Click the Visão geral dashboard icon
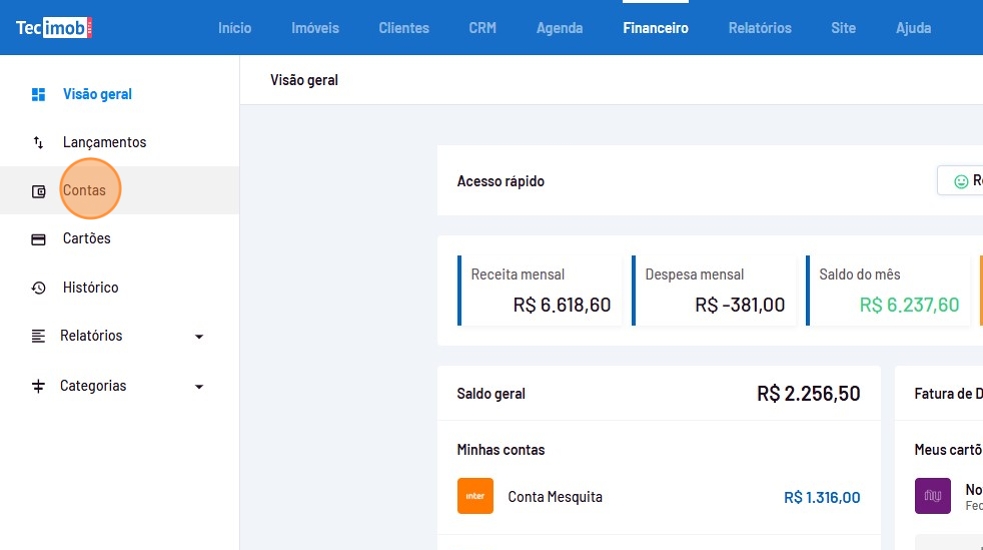The width and height of the screenshot is (983, 550). tap(38, 94)
